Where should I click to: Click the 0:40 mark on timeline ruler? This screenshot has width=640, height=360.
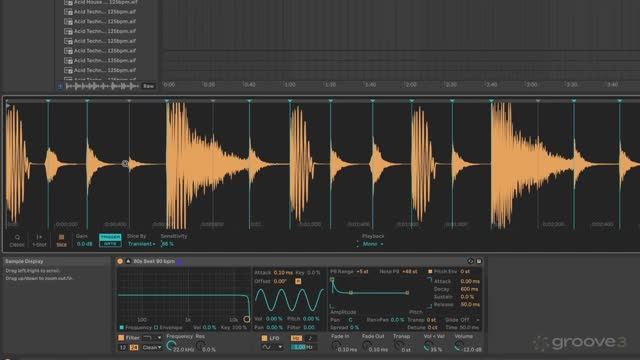(x=249, y=84)
